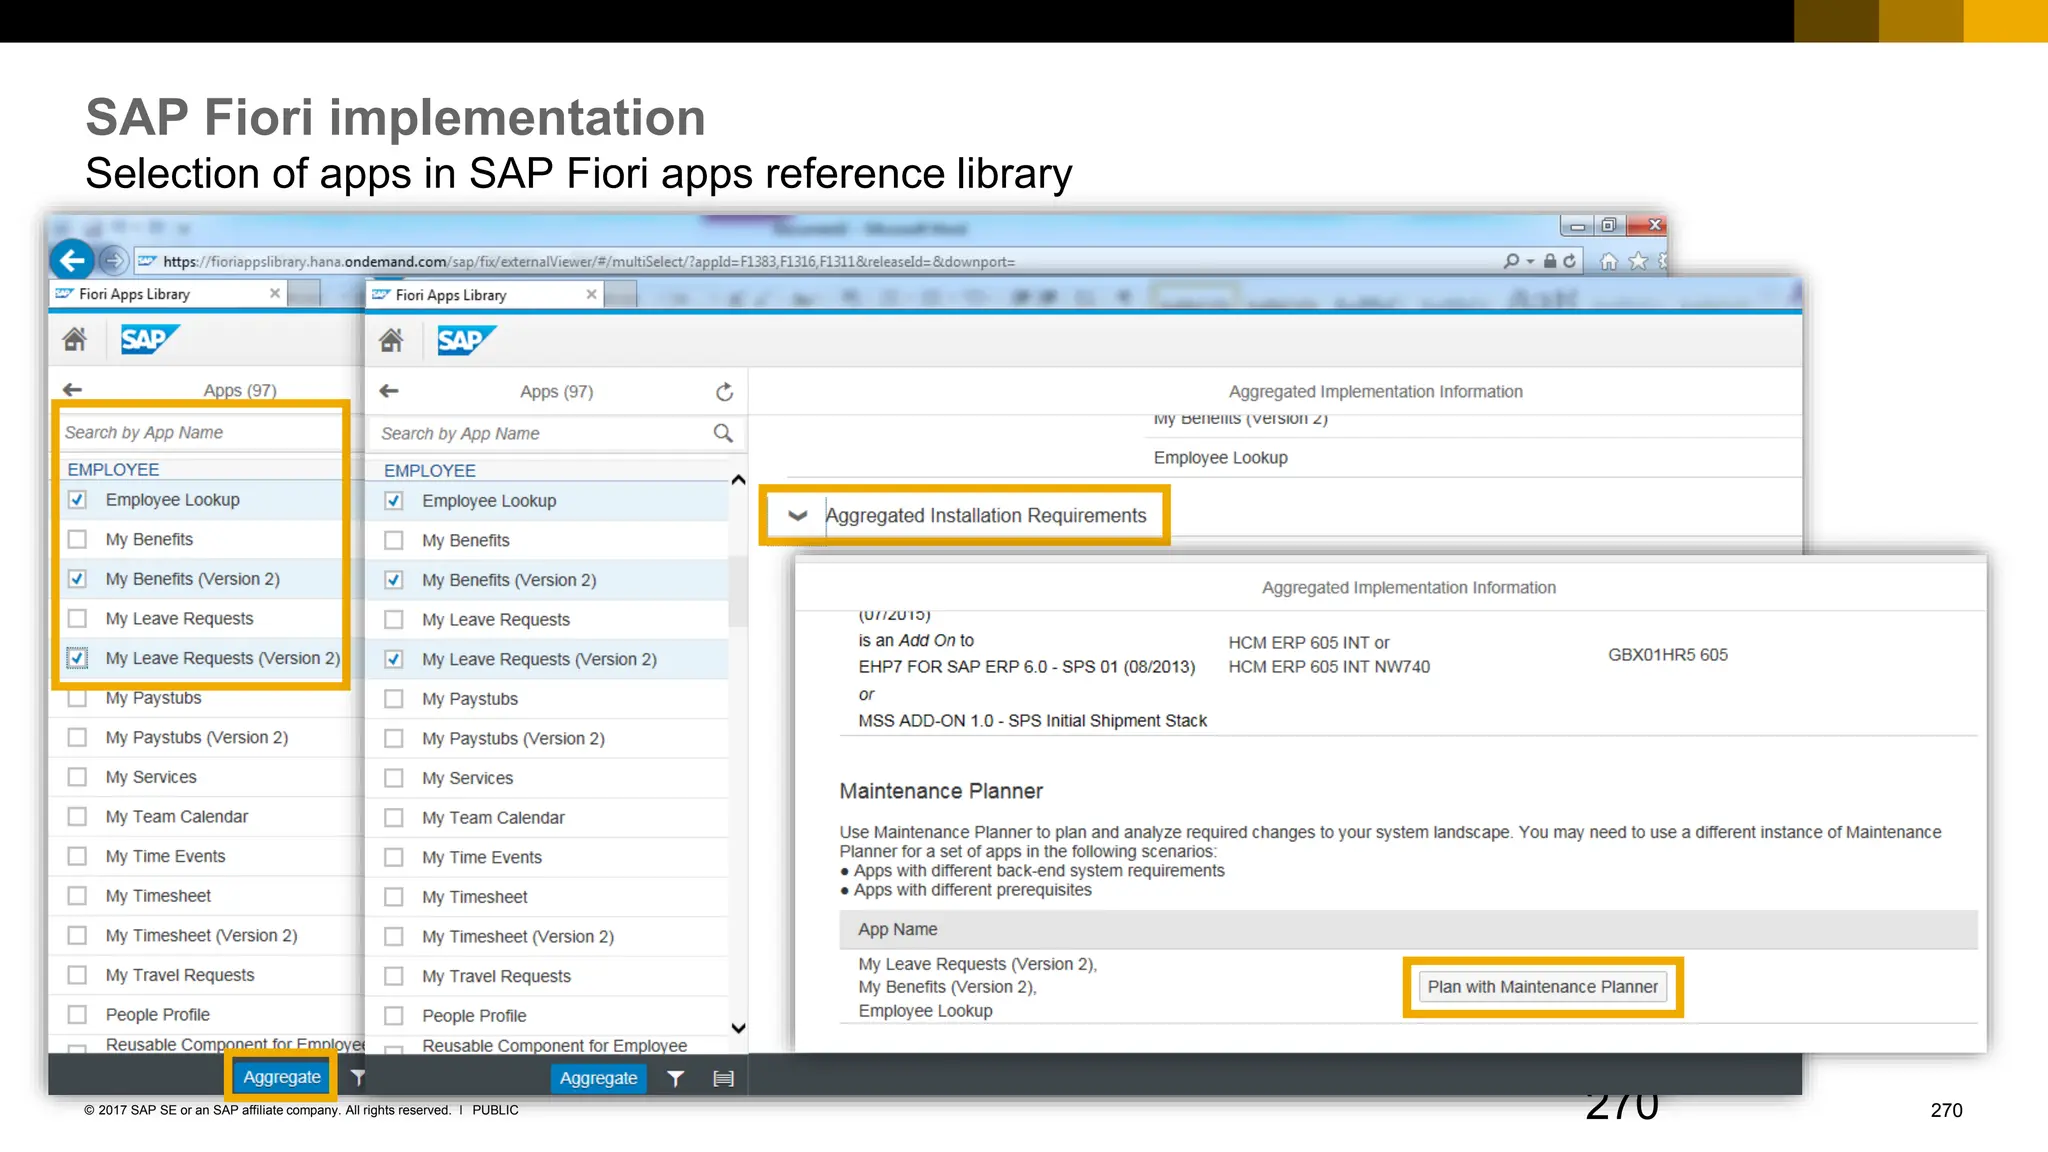Uncheck My Benefits (Version 2) in left window
Viewport: 2048px width, 1152px height.
coord(77,578)
